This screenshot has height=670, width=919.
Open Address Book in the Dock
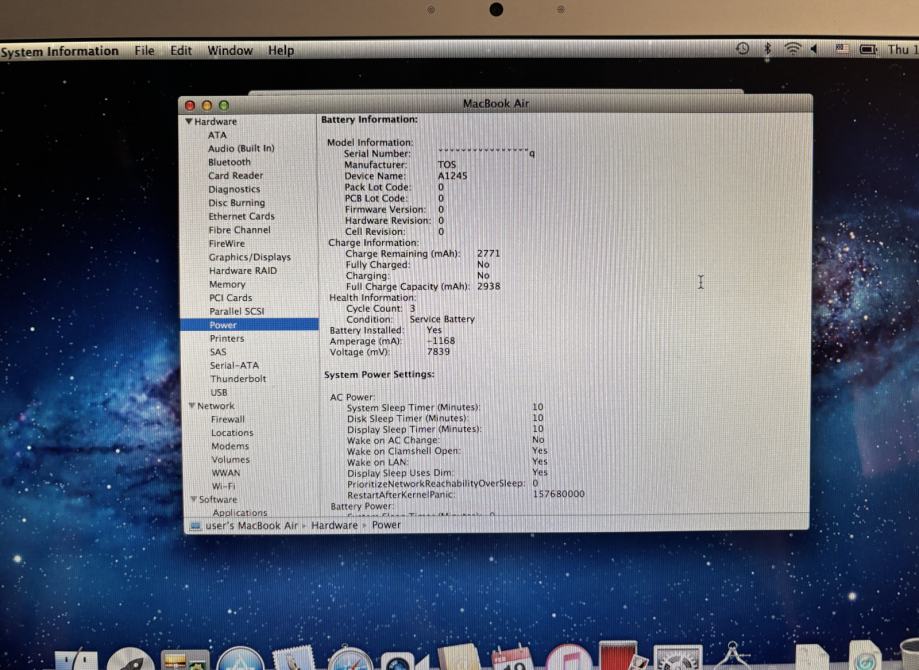tap(458, 658)
